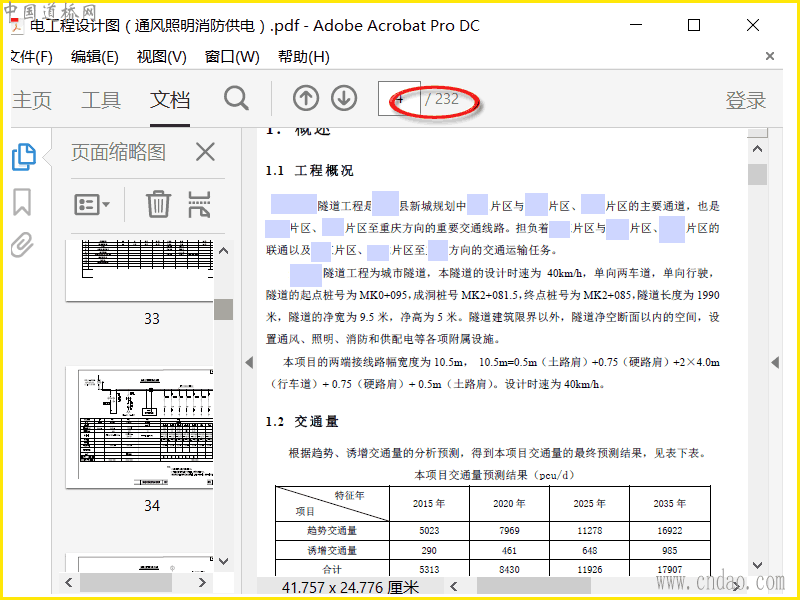This screenshot has height=600, width=800.
Task: Click the '页面缩略图' panel title
Action: pyautogui.click(x=118, y=152)
